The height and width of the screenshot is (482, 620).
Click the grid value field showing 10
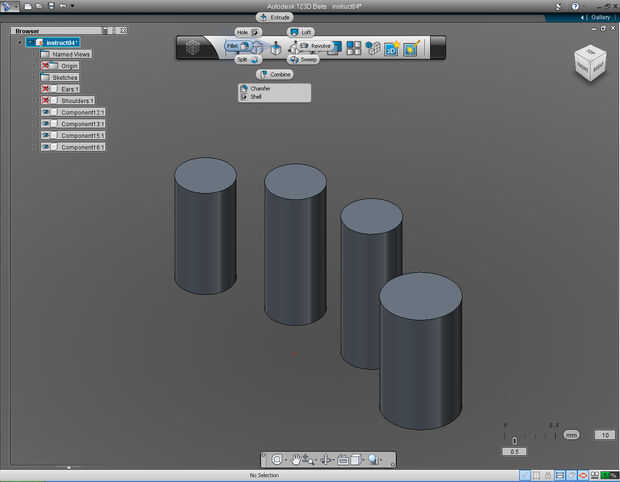pyautogui.click(x=605, y=435)
